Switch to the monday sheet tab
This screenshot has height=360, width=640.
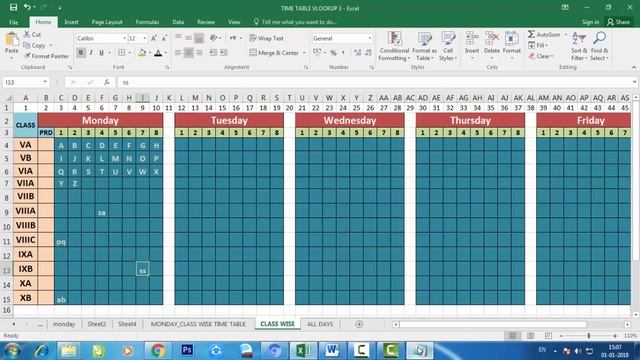[x=64, y=324]
